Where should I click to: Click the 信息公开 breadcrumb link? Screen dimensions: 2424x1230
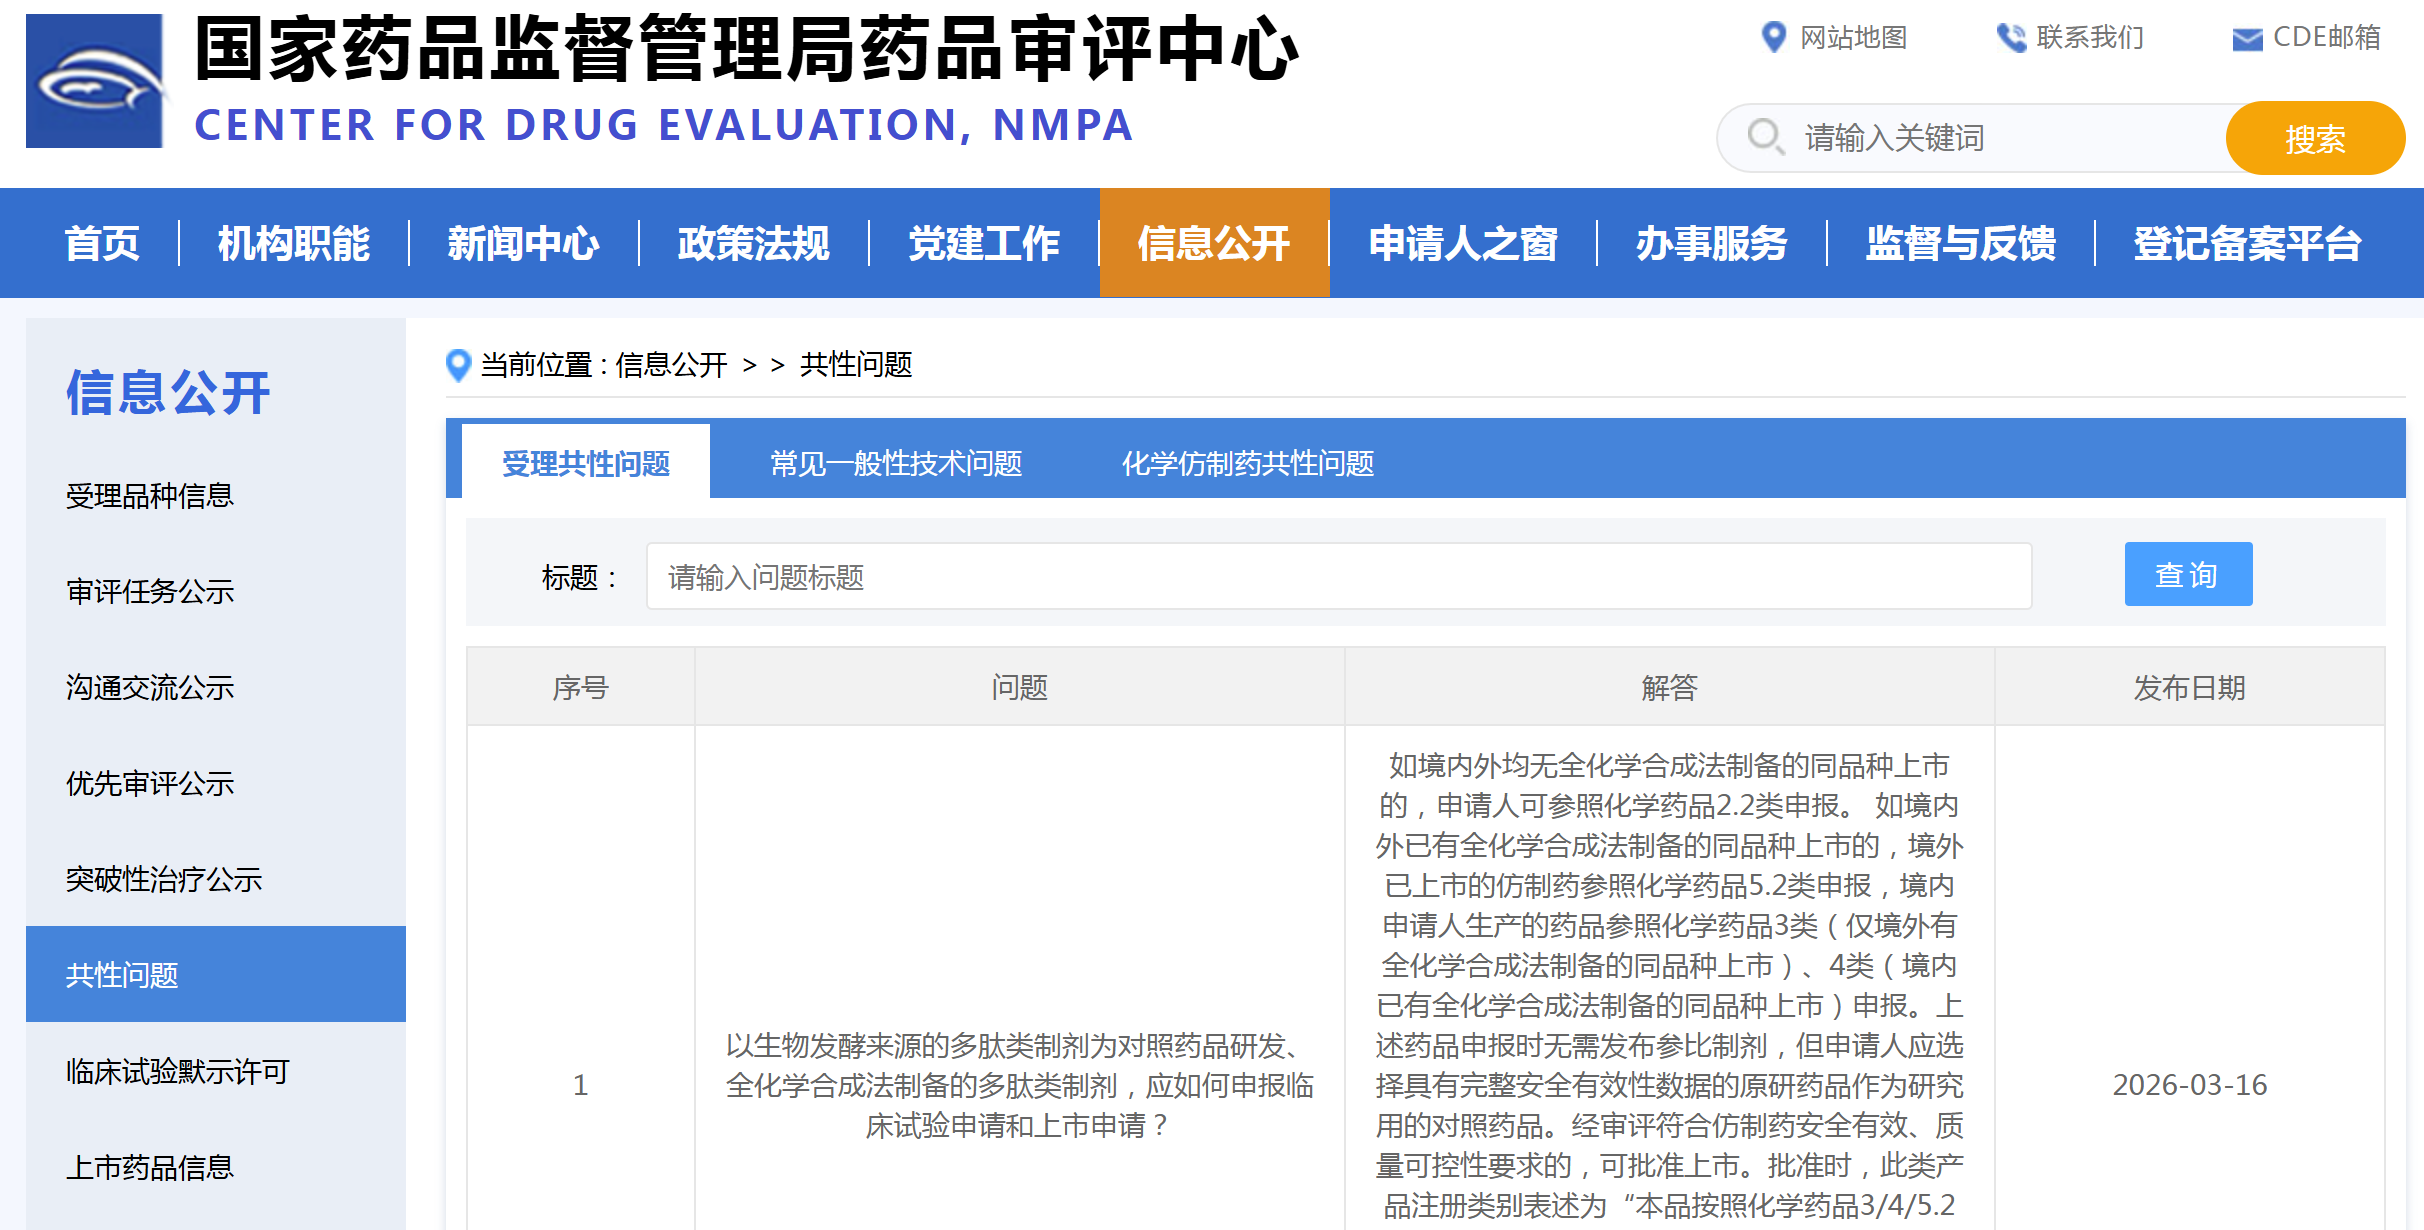tap(671, 365)
